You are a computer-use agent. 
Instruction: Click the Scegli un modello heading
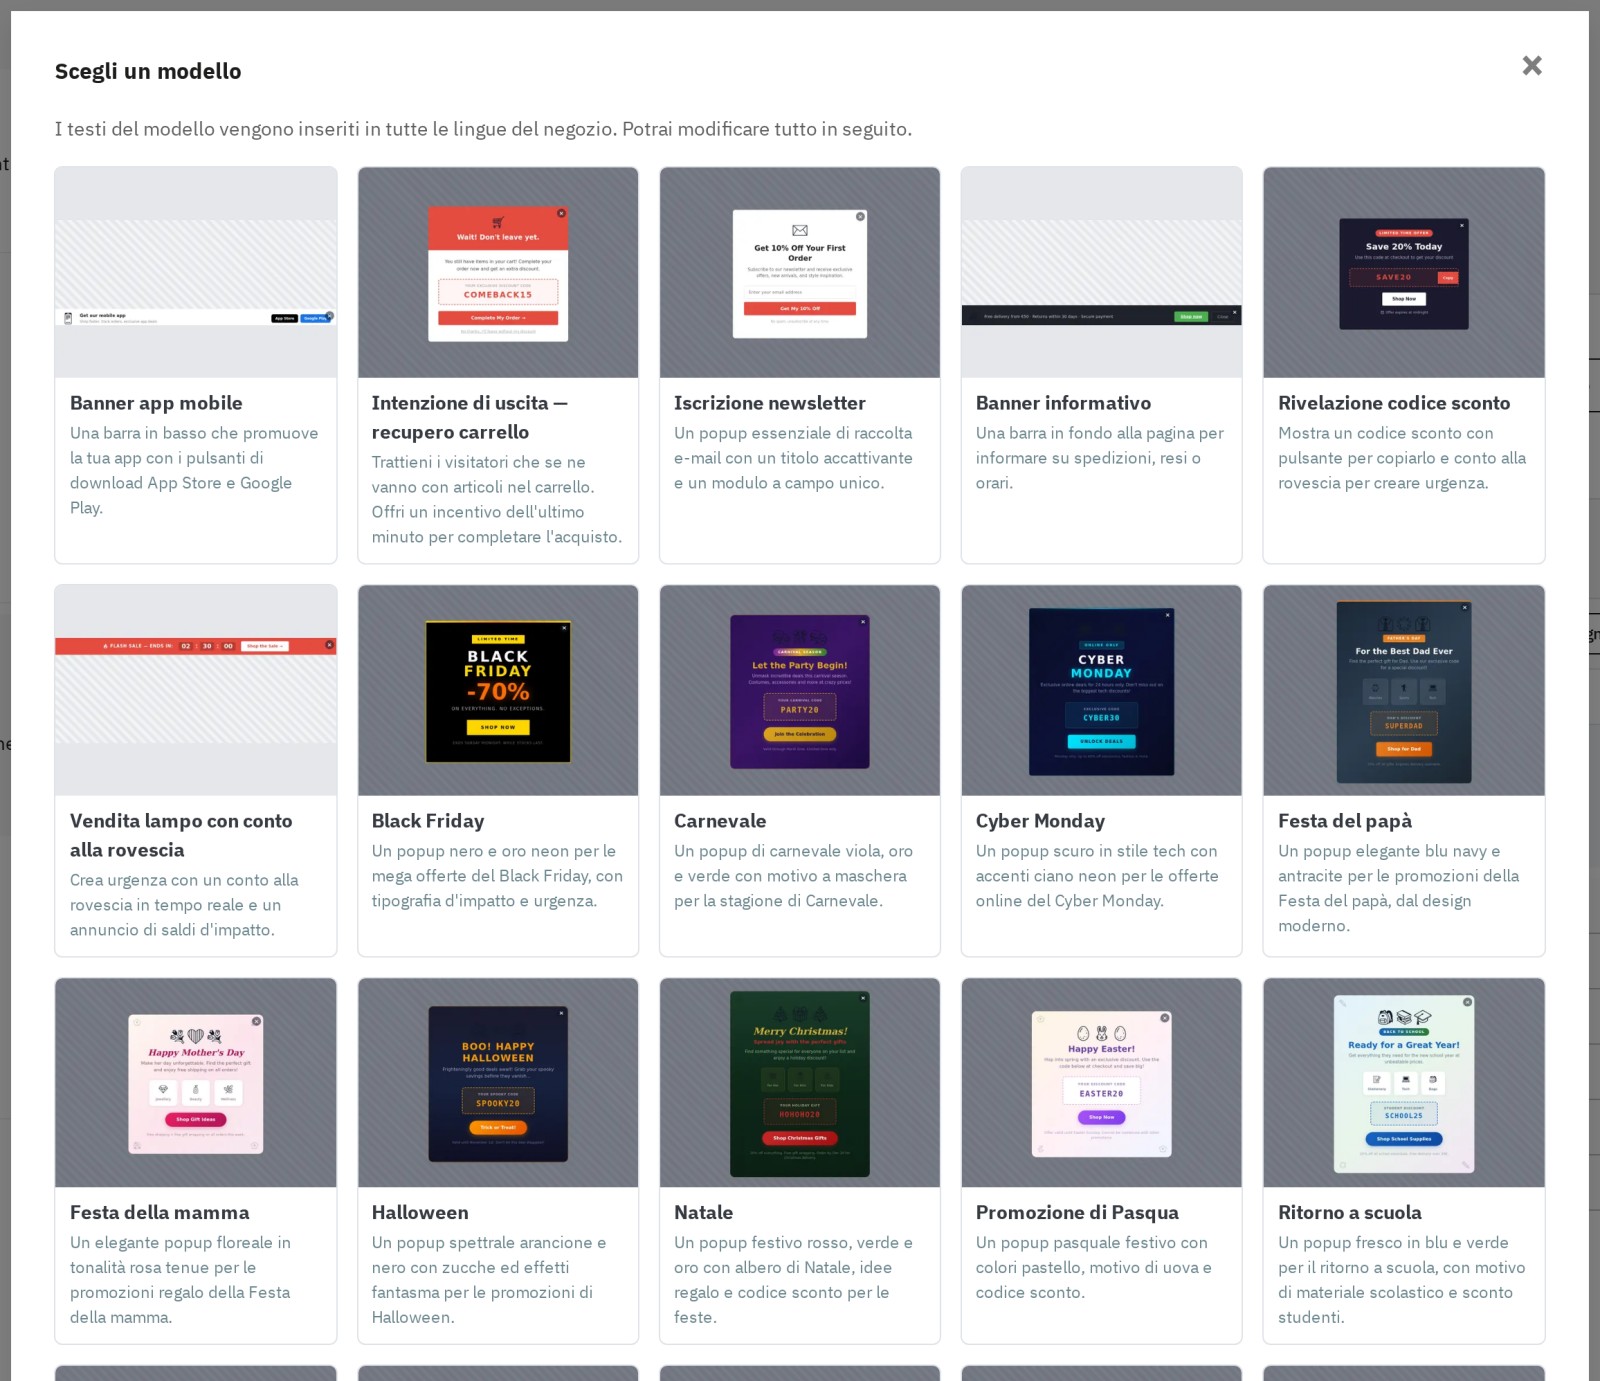point(148,71)
